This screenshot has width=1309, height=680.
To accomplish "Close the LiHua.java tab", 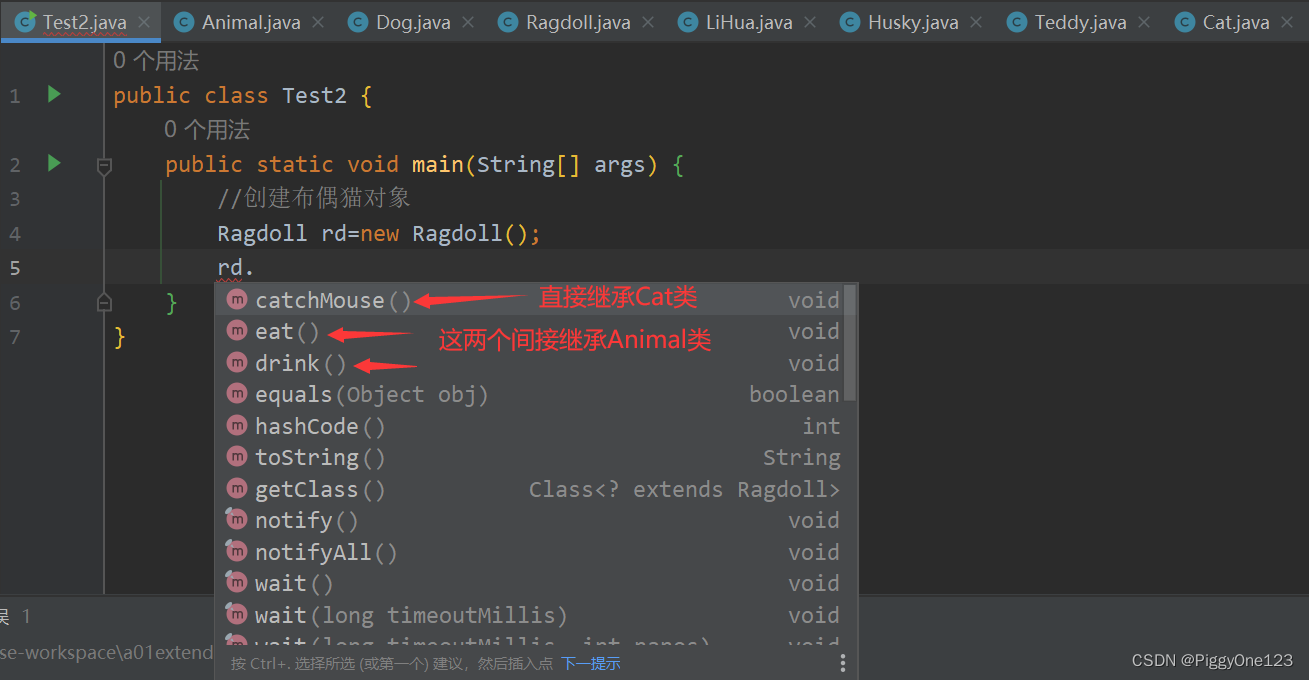I will click(810, 22).
